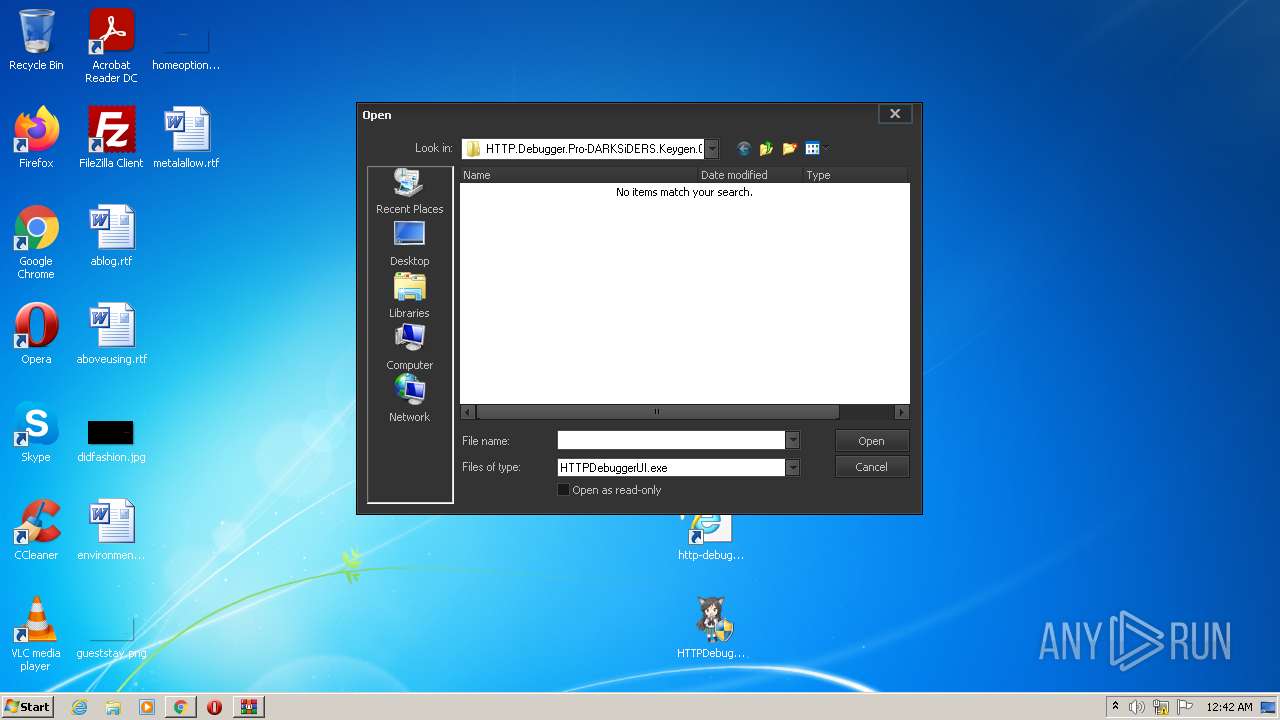Launch Skype desktop shortcut
The width and height of the screenshot is (1280, 720).
tap(36, 432)
